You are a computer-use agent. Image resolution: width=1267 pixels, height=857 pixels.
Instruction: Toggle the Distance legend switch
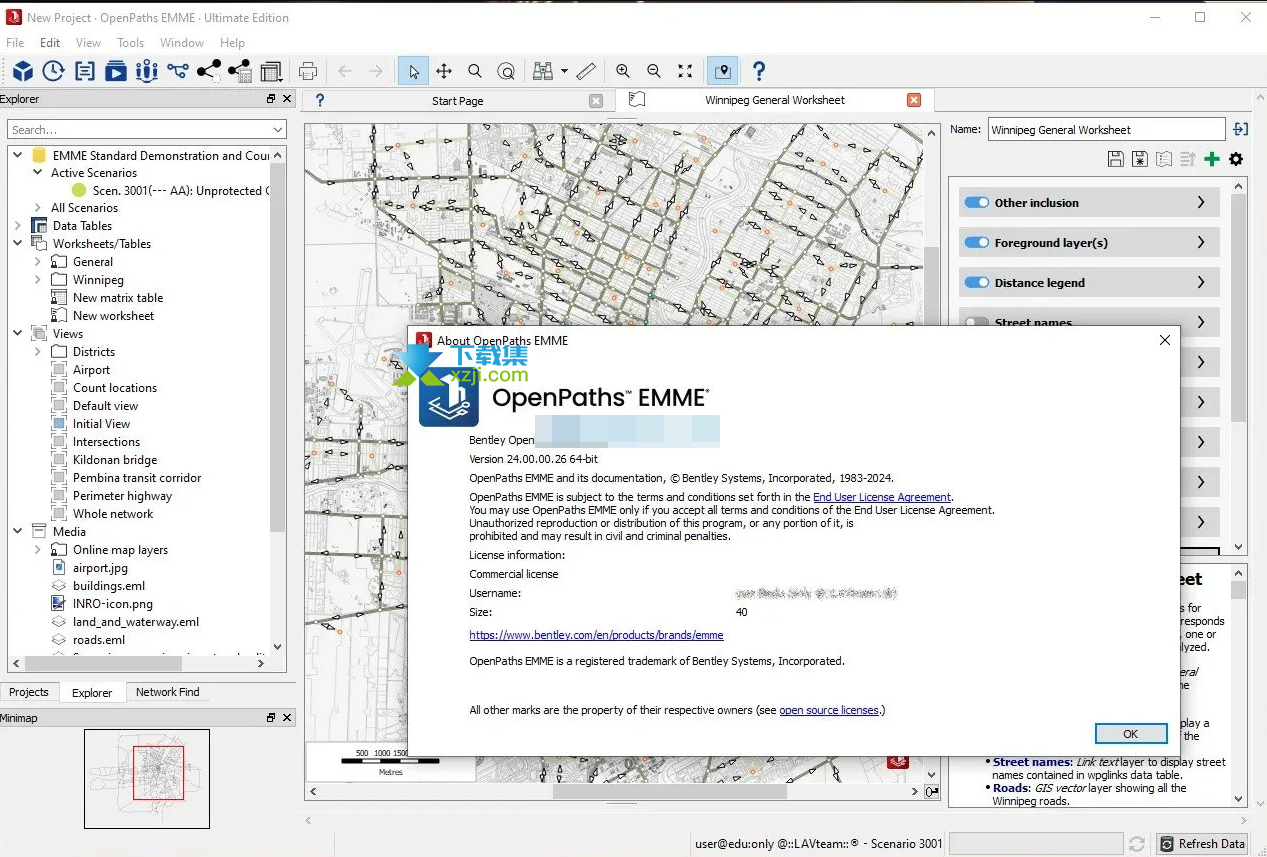976,282
